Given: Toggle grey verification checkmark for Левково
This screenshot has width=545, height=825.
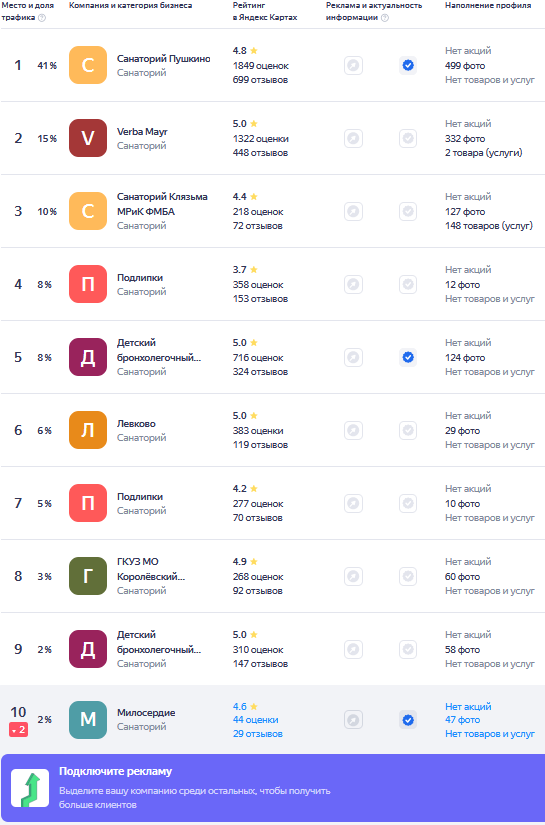Looking at the screenshot, I should (408, 430).
